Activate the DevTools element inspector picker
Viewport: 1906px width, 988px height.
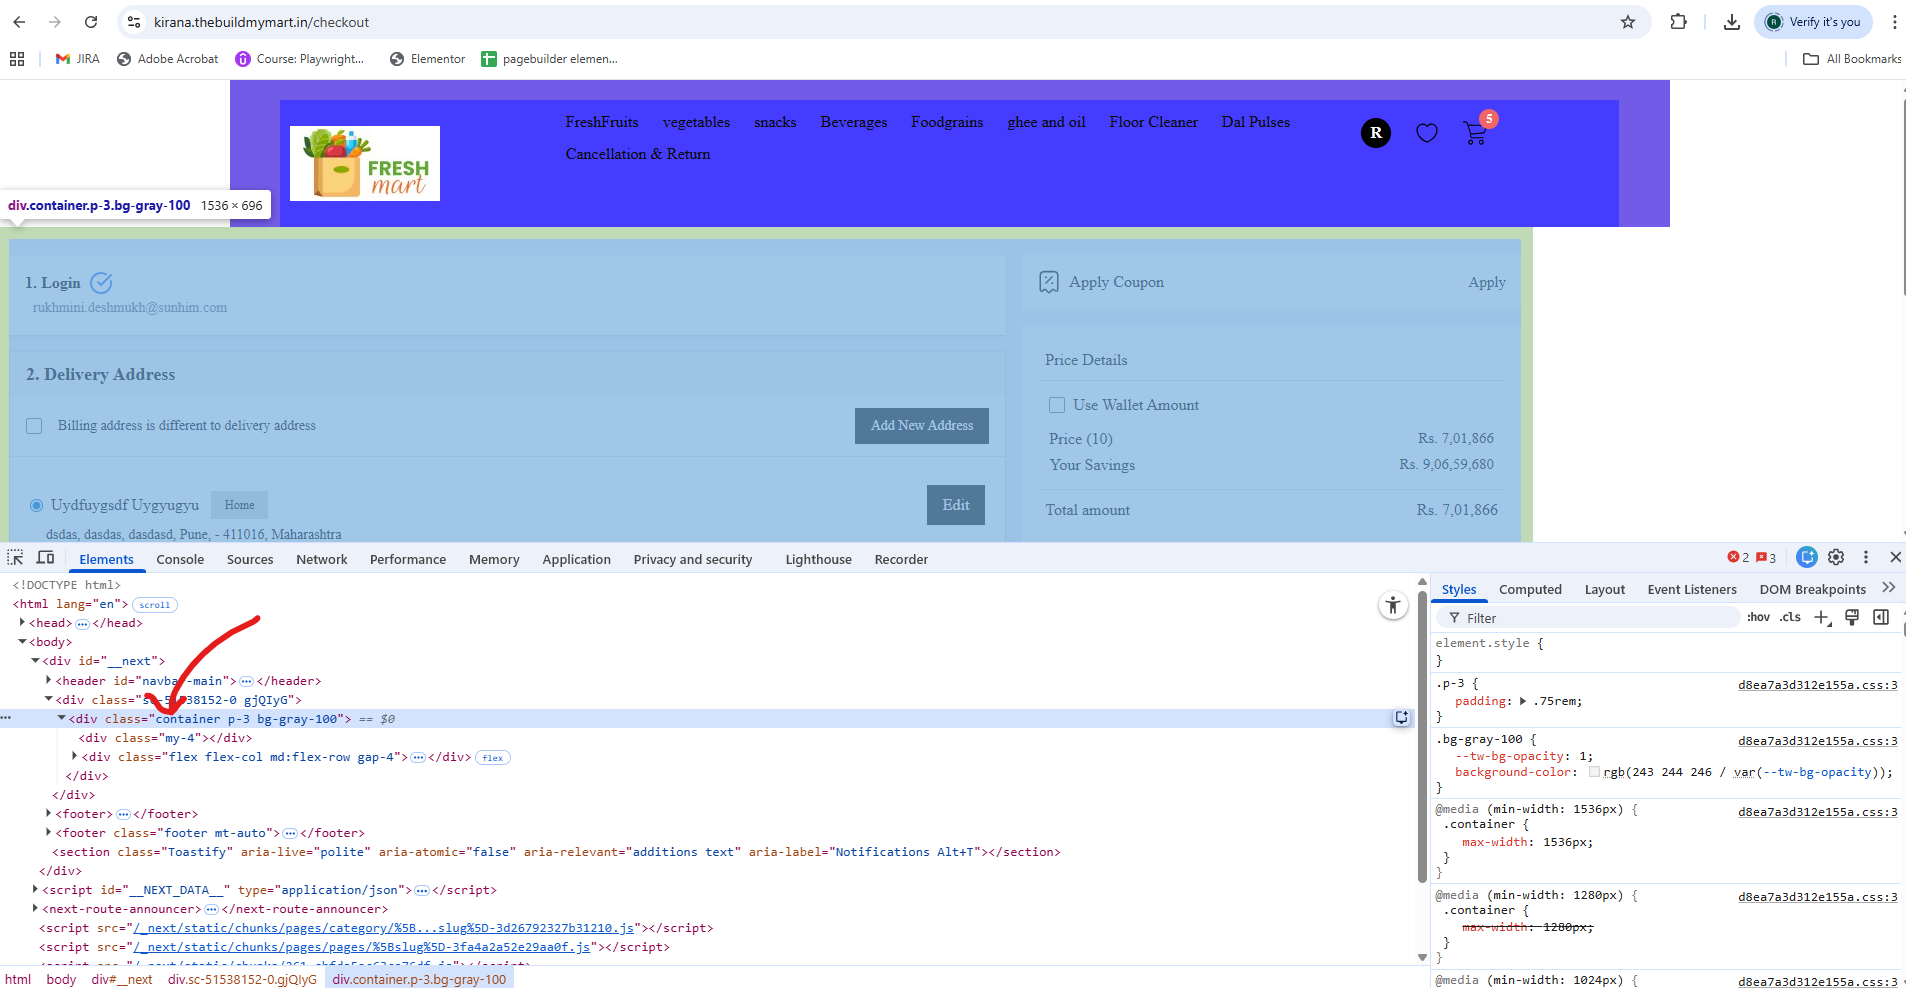click(x=15, y=558)
